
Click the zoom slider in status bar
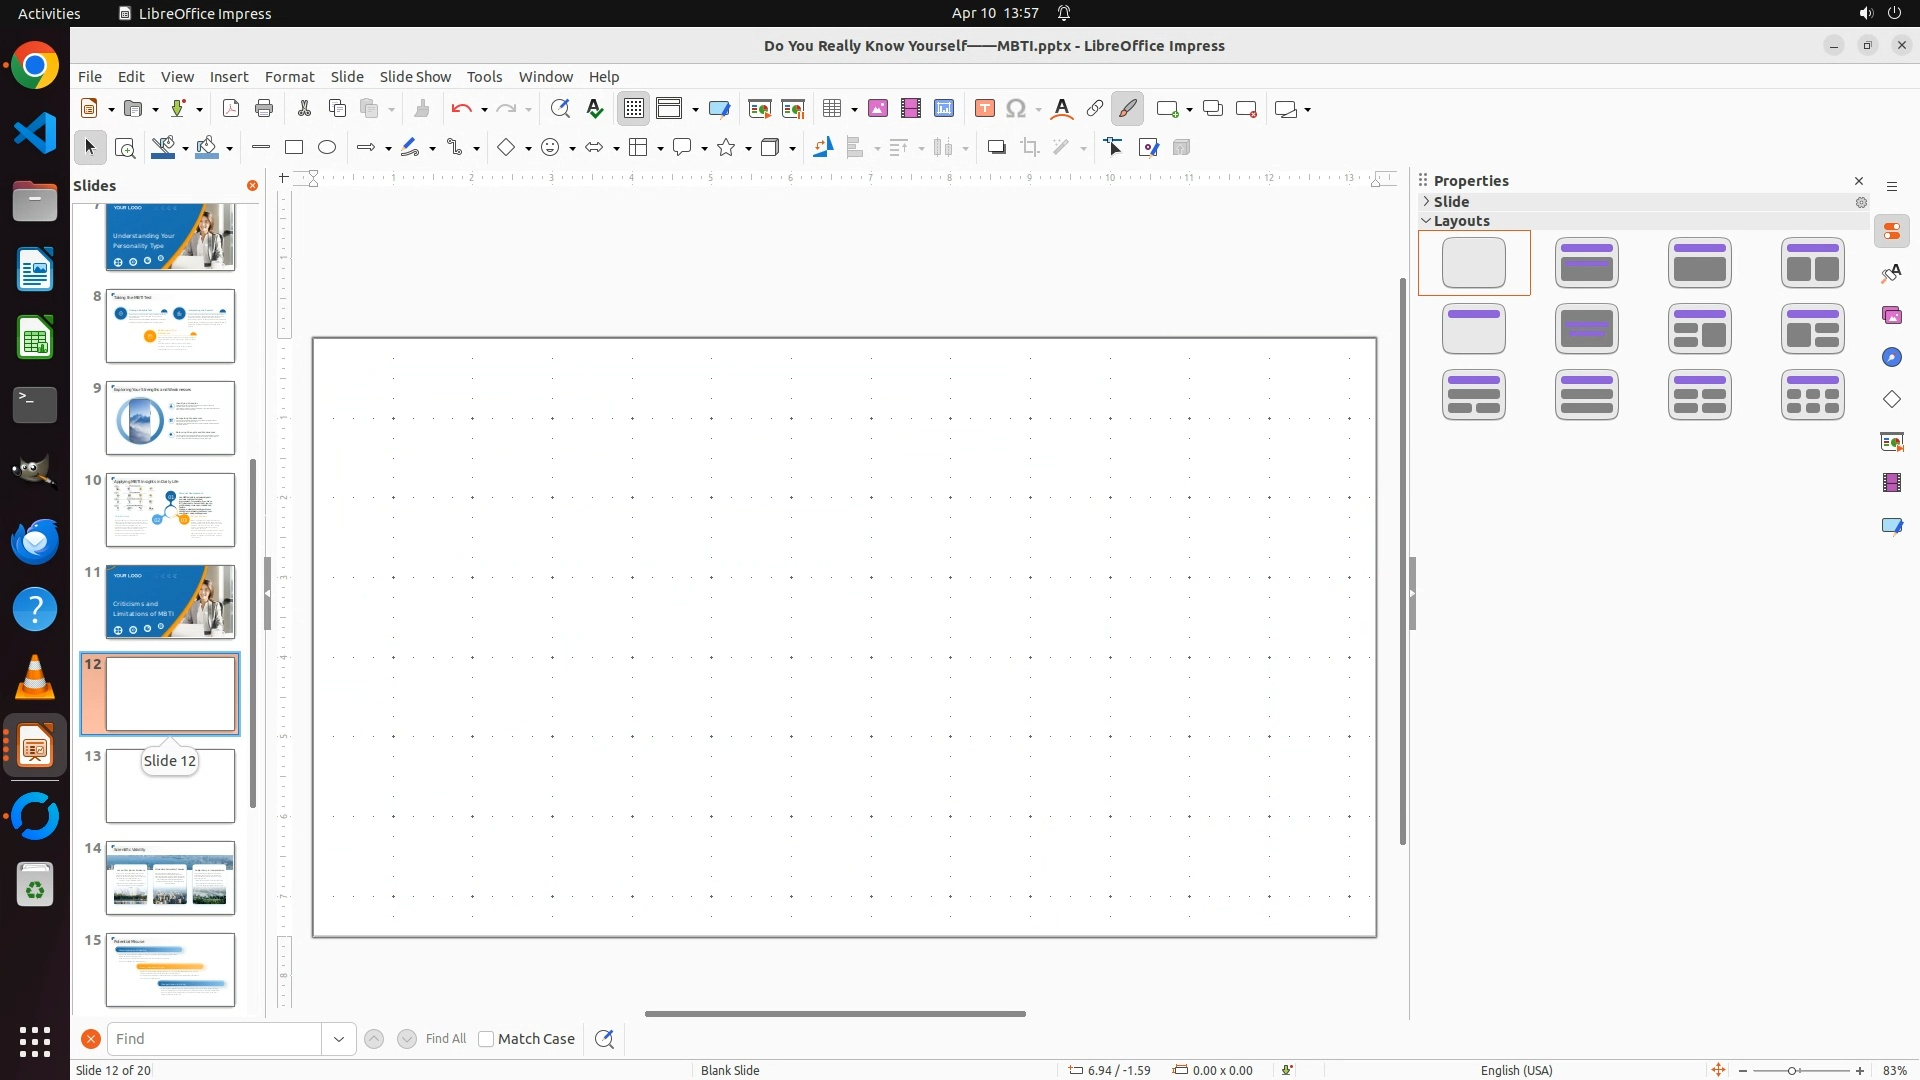click(1793, 1071)
